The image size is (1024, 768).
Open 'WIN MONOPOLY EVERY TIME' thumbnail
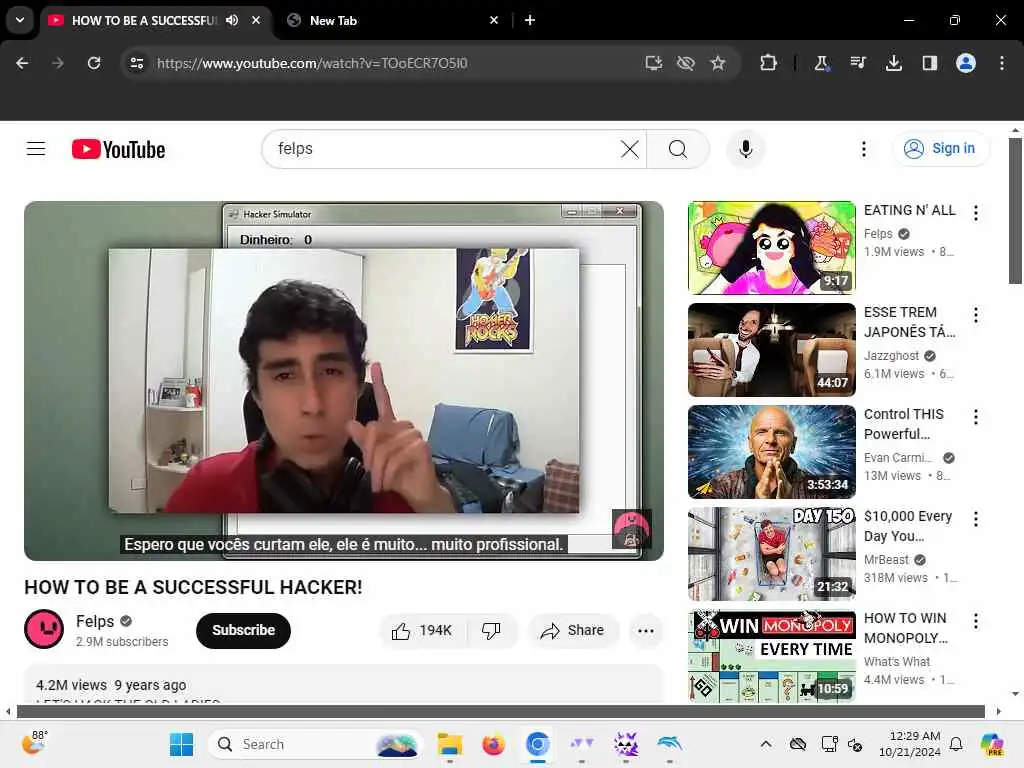(771, 656)
